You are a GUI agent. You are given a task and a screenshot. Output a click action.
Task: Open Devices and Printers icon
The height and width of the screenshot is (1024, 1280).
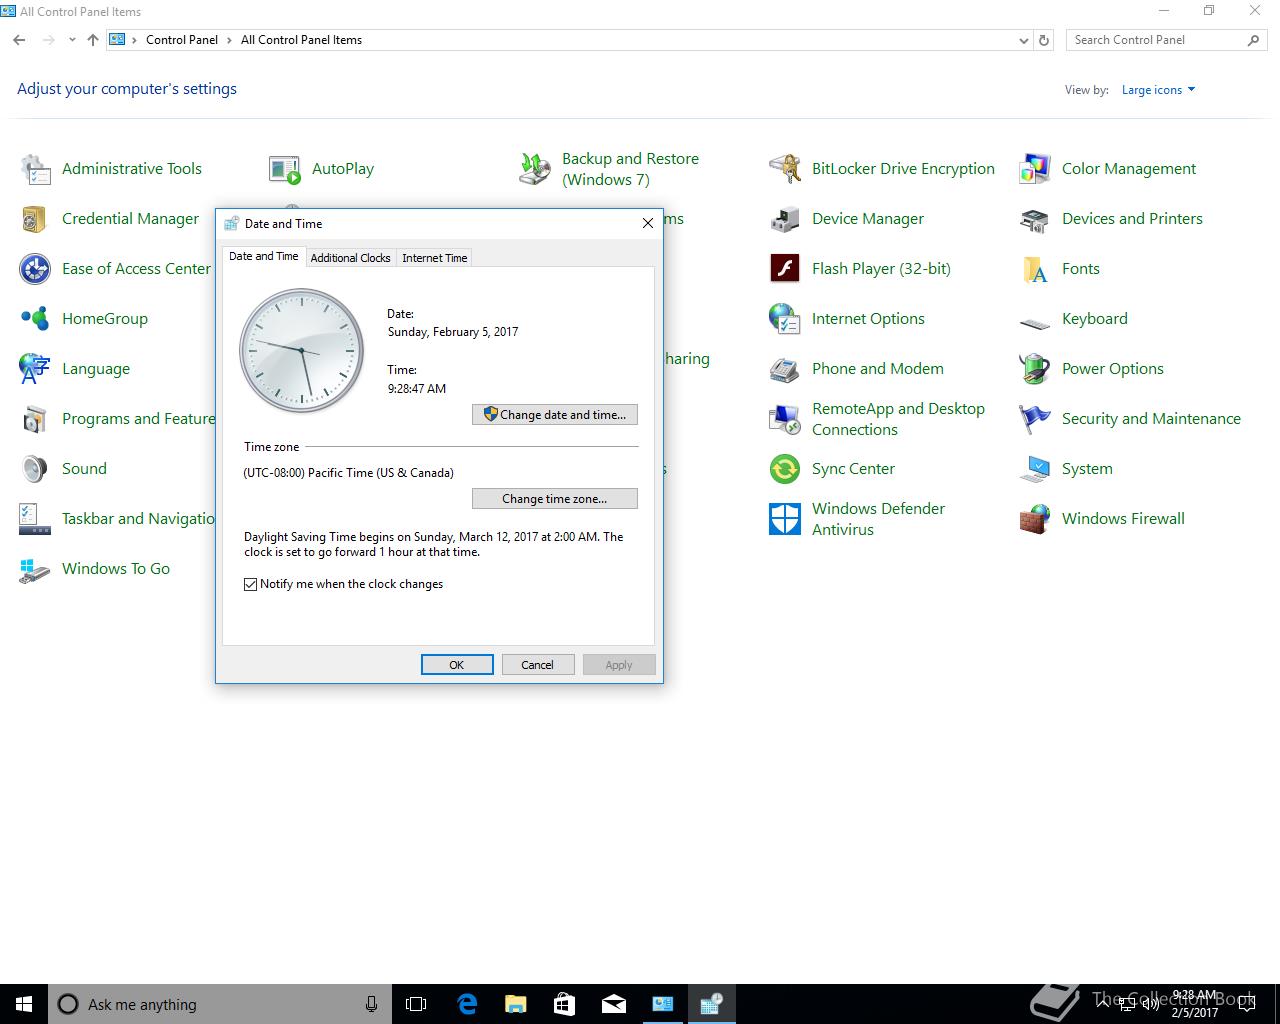coord(1035,219)
